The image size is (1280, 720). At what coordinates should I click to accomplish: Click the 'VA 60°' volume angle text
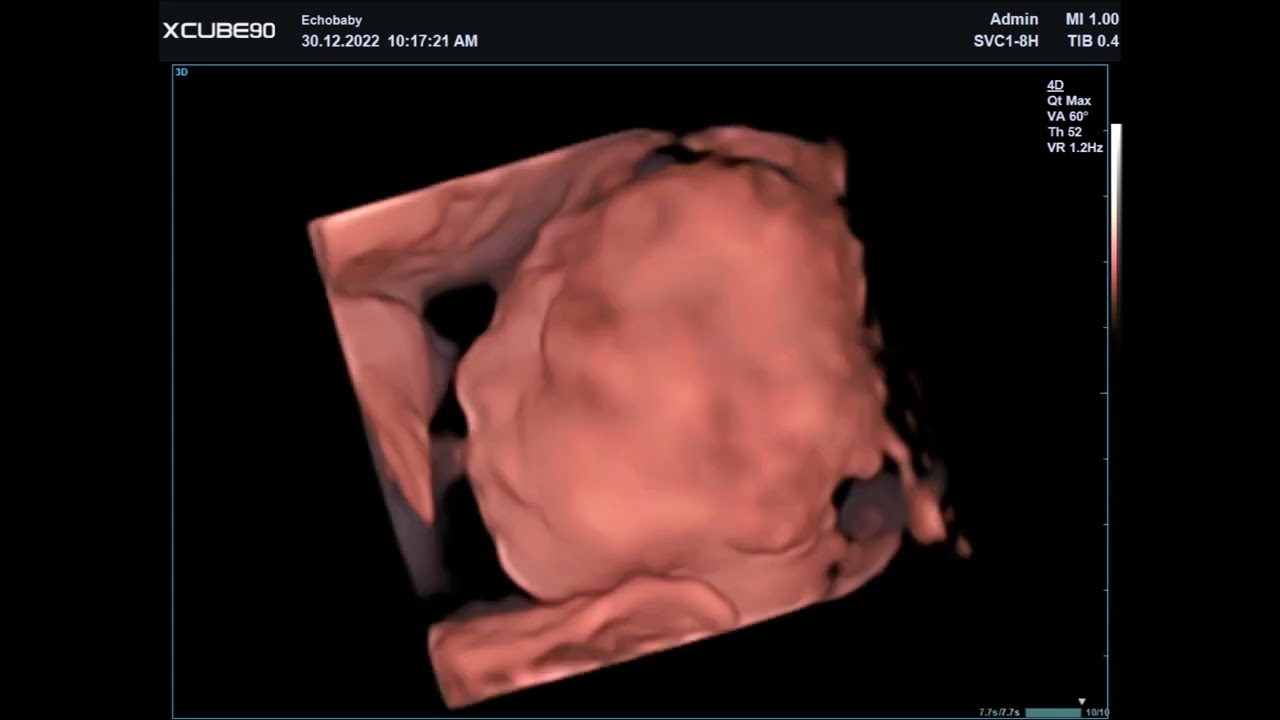click(x=1067, y=117)
